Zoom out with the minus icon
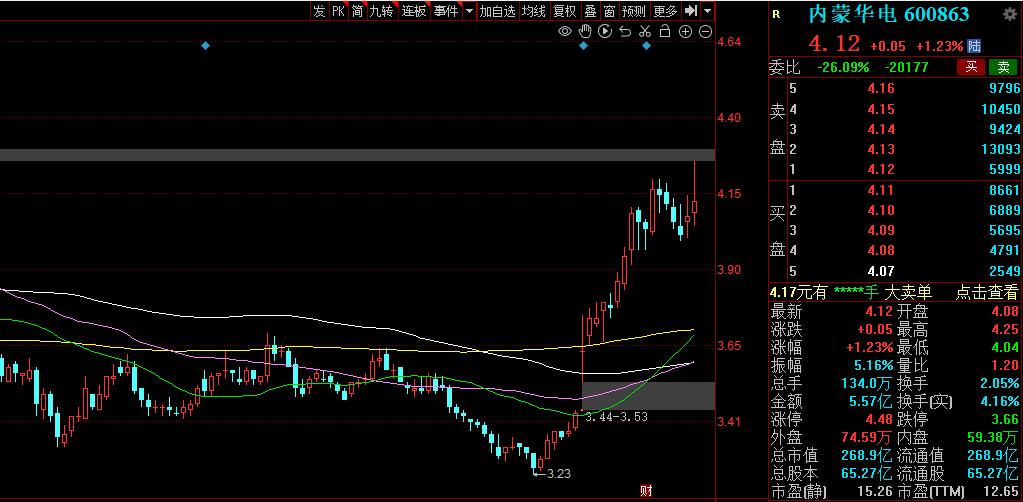The height and width of the screenshot is (502, 1023). [x=705, y=32]
